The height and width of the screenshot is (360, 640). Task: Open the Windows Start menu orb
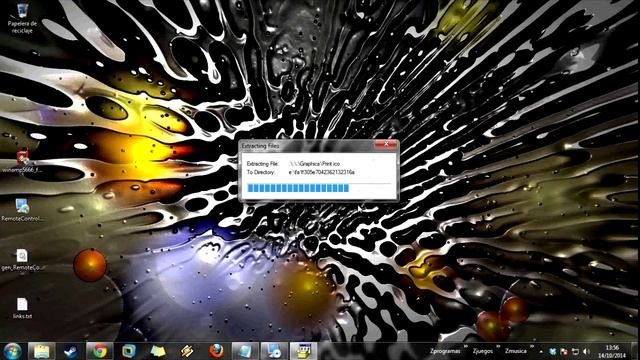pos(12,351)
